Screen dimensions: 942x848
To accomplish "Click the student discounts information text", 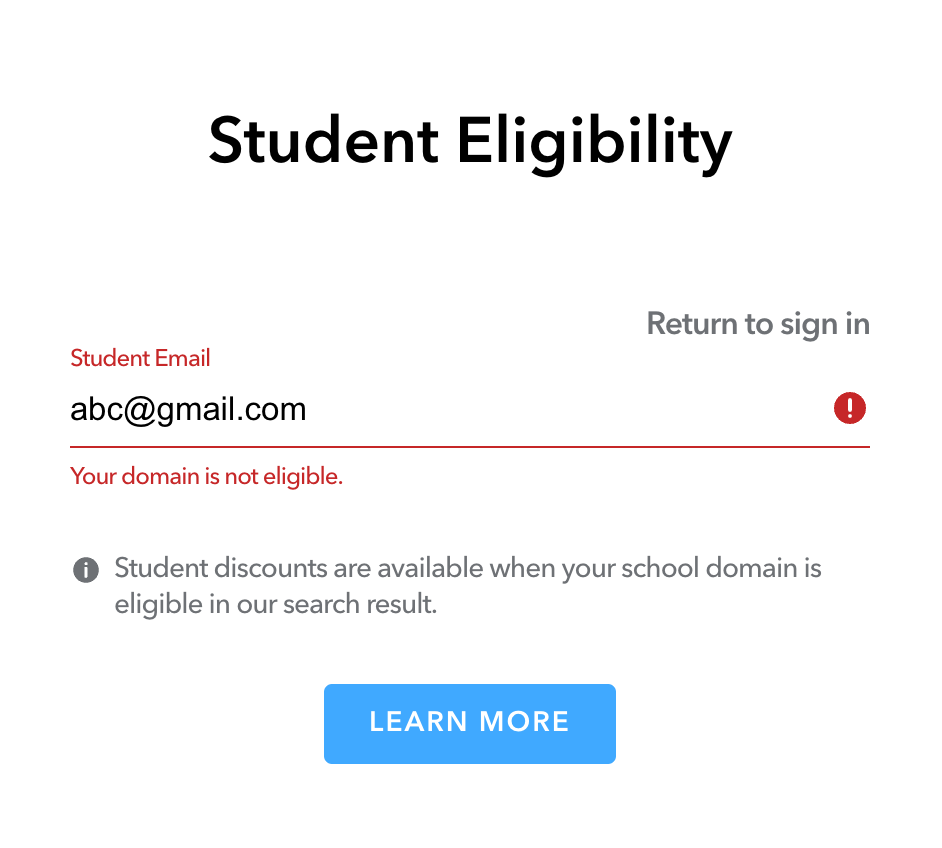I will point(467,586).
